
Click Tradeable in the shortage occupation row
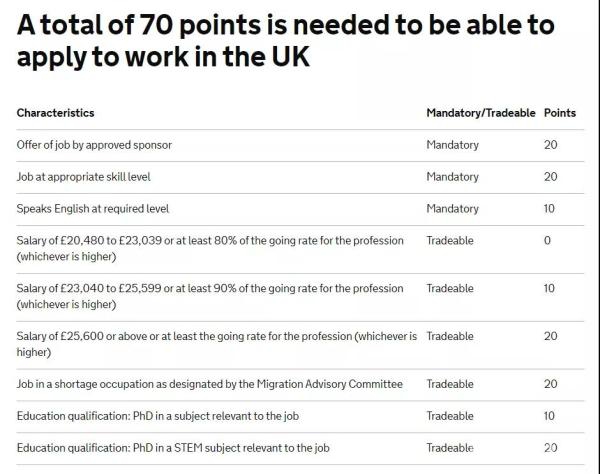pyautogui.click(x=450, y=384)
